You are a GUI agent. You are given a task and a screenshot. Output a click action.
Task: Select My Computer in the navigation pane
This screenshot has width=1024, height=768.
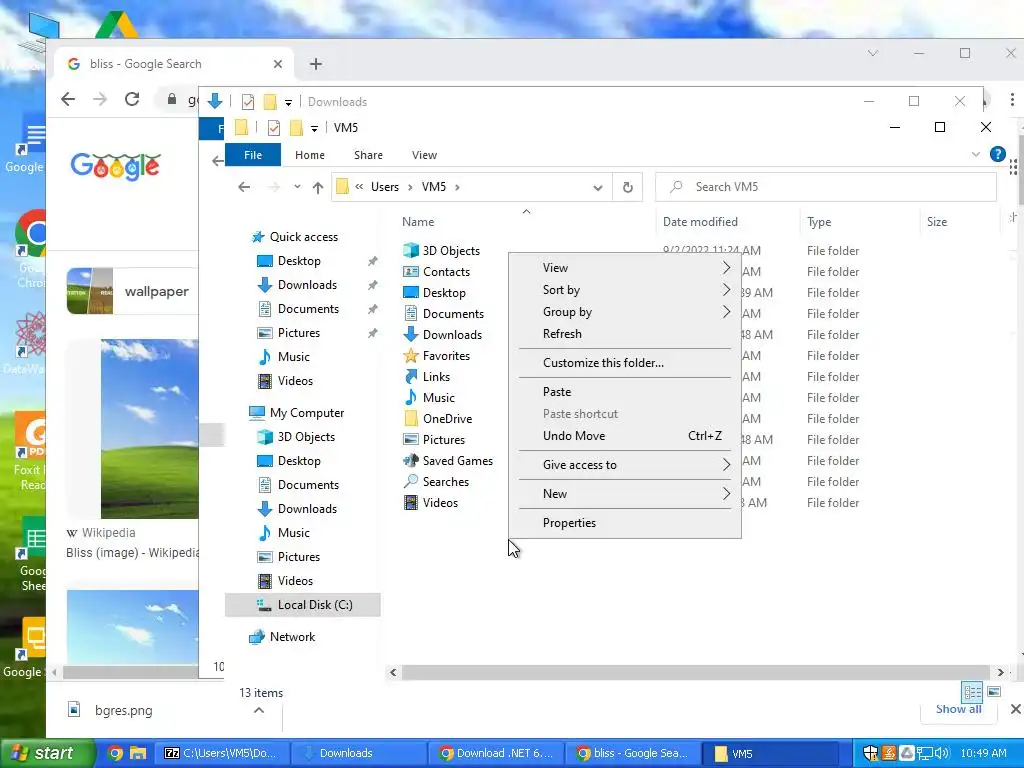pos(306,413)
